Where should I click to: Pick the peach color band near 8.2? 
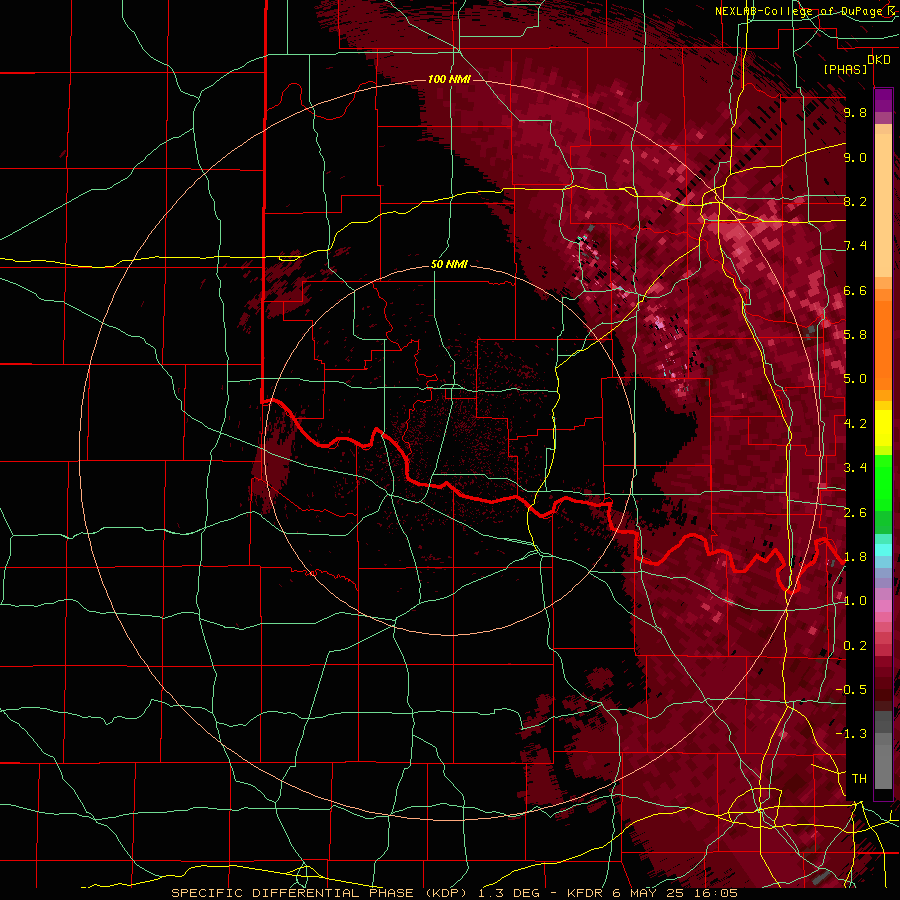tap(883, 205)
